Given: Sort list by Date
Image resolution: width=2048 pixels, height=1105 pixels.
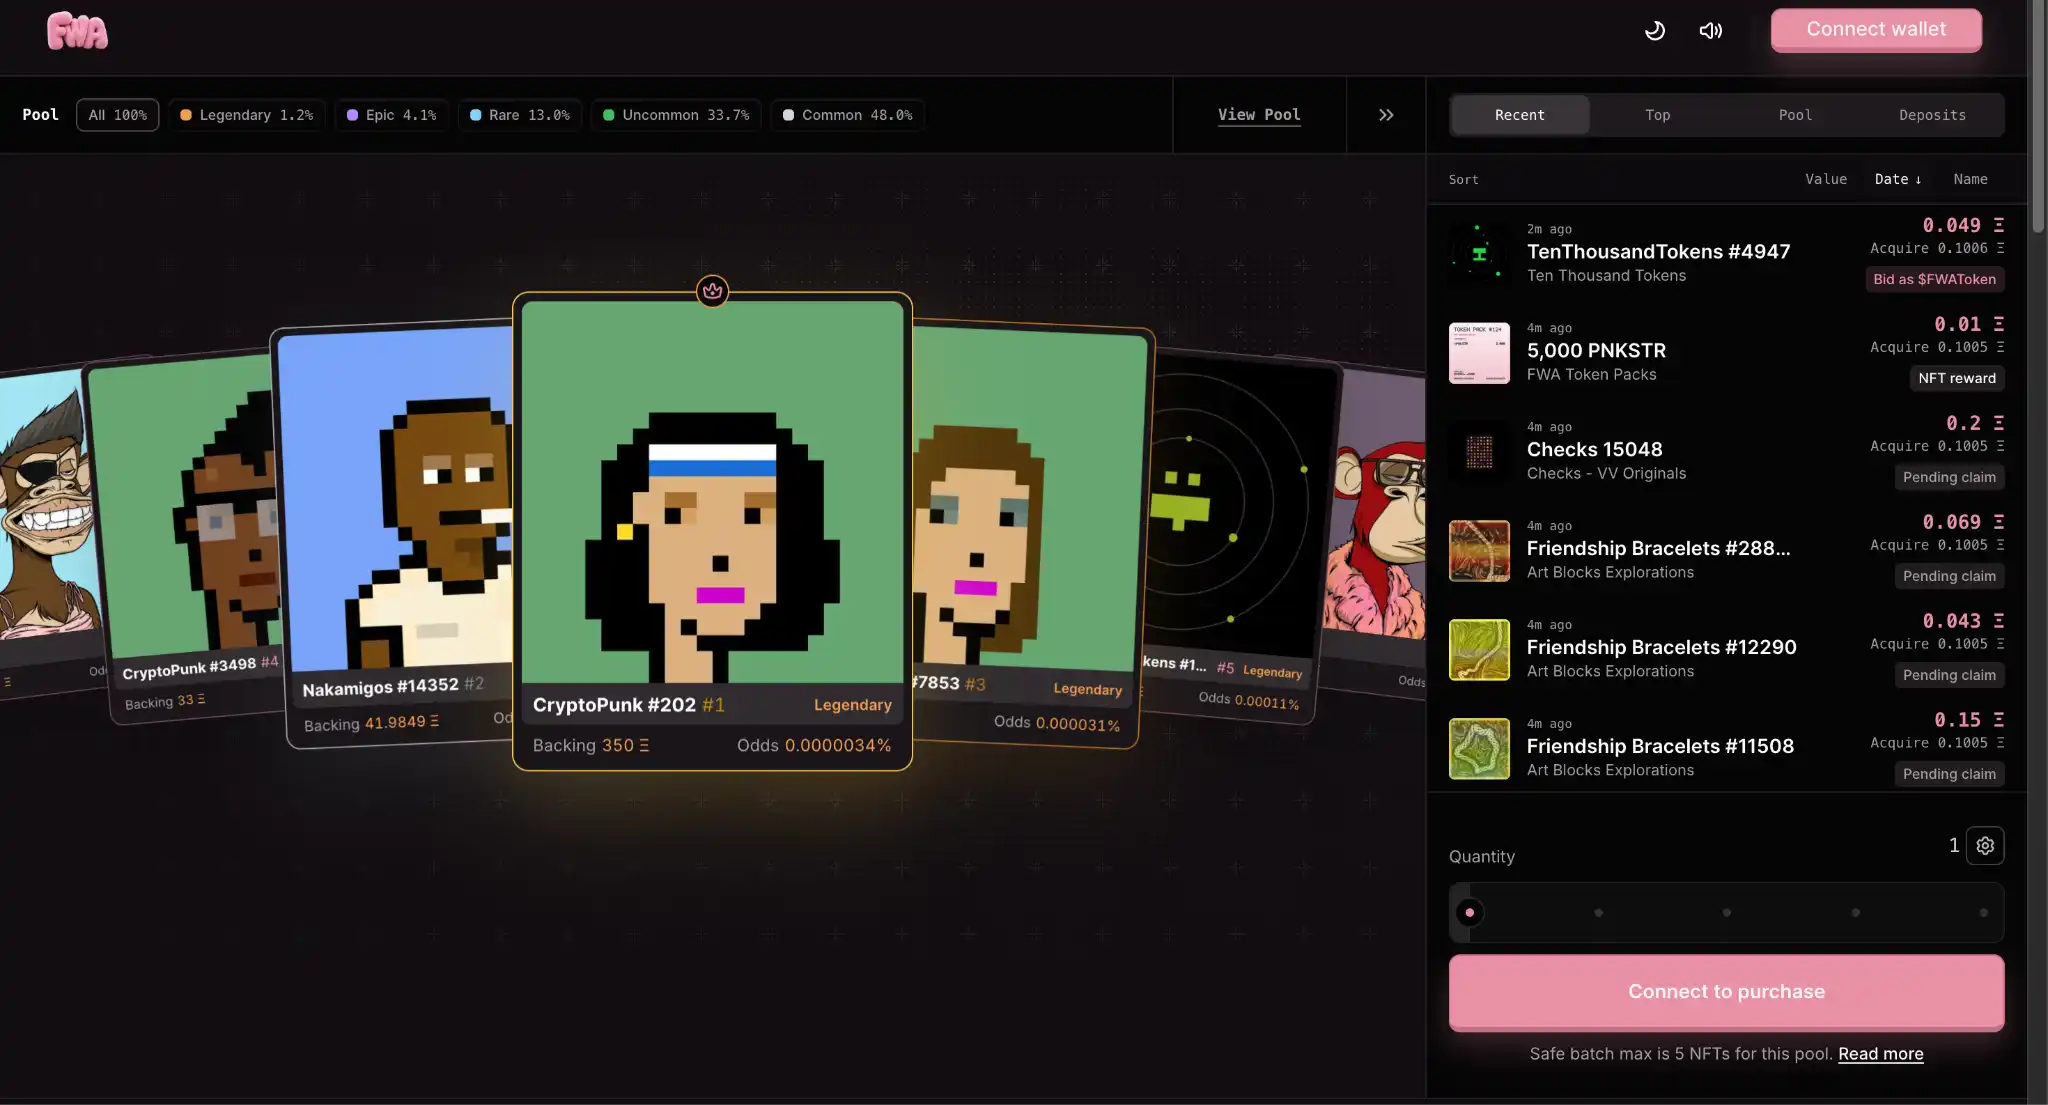Looking at the screenshot, I should tap(1897, 179).
